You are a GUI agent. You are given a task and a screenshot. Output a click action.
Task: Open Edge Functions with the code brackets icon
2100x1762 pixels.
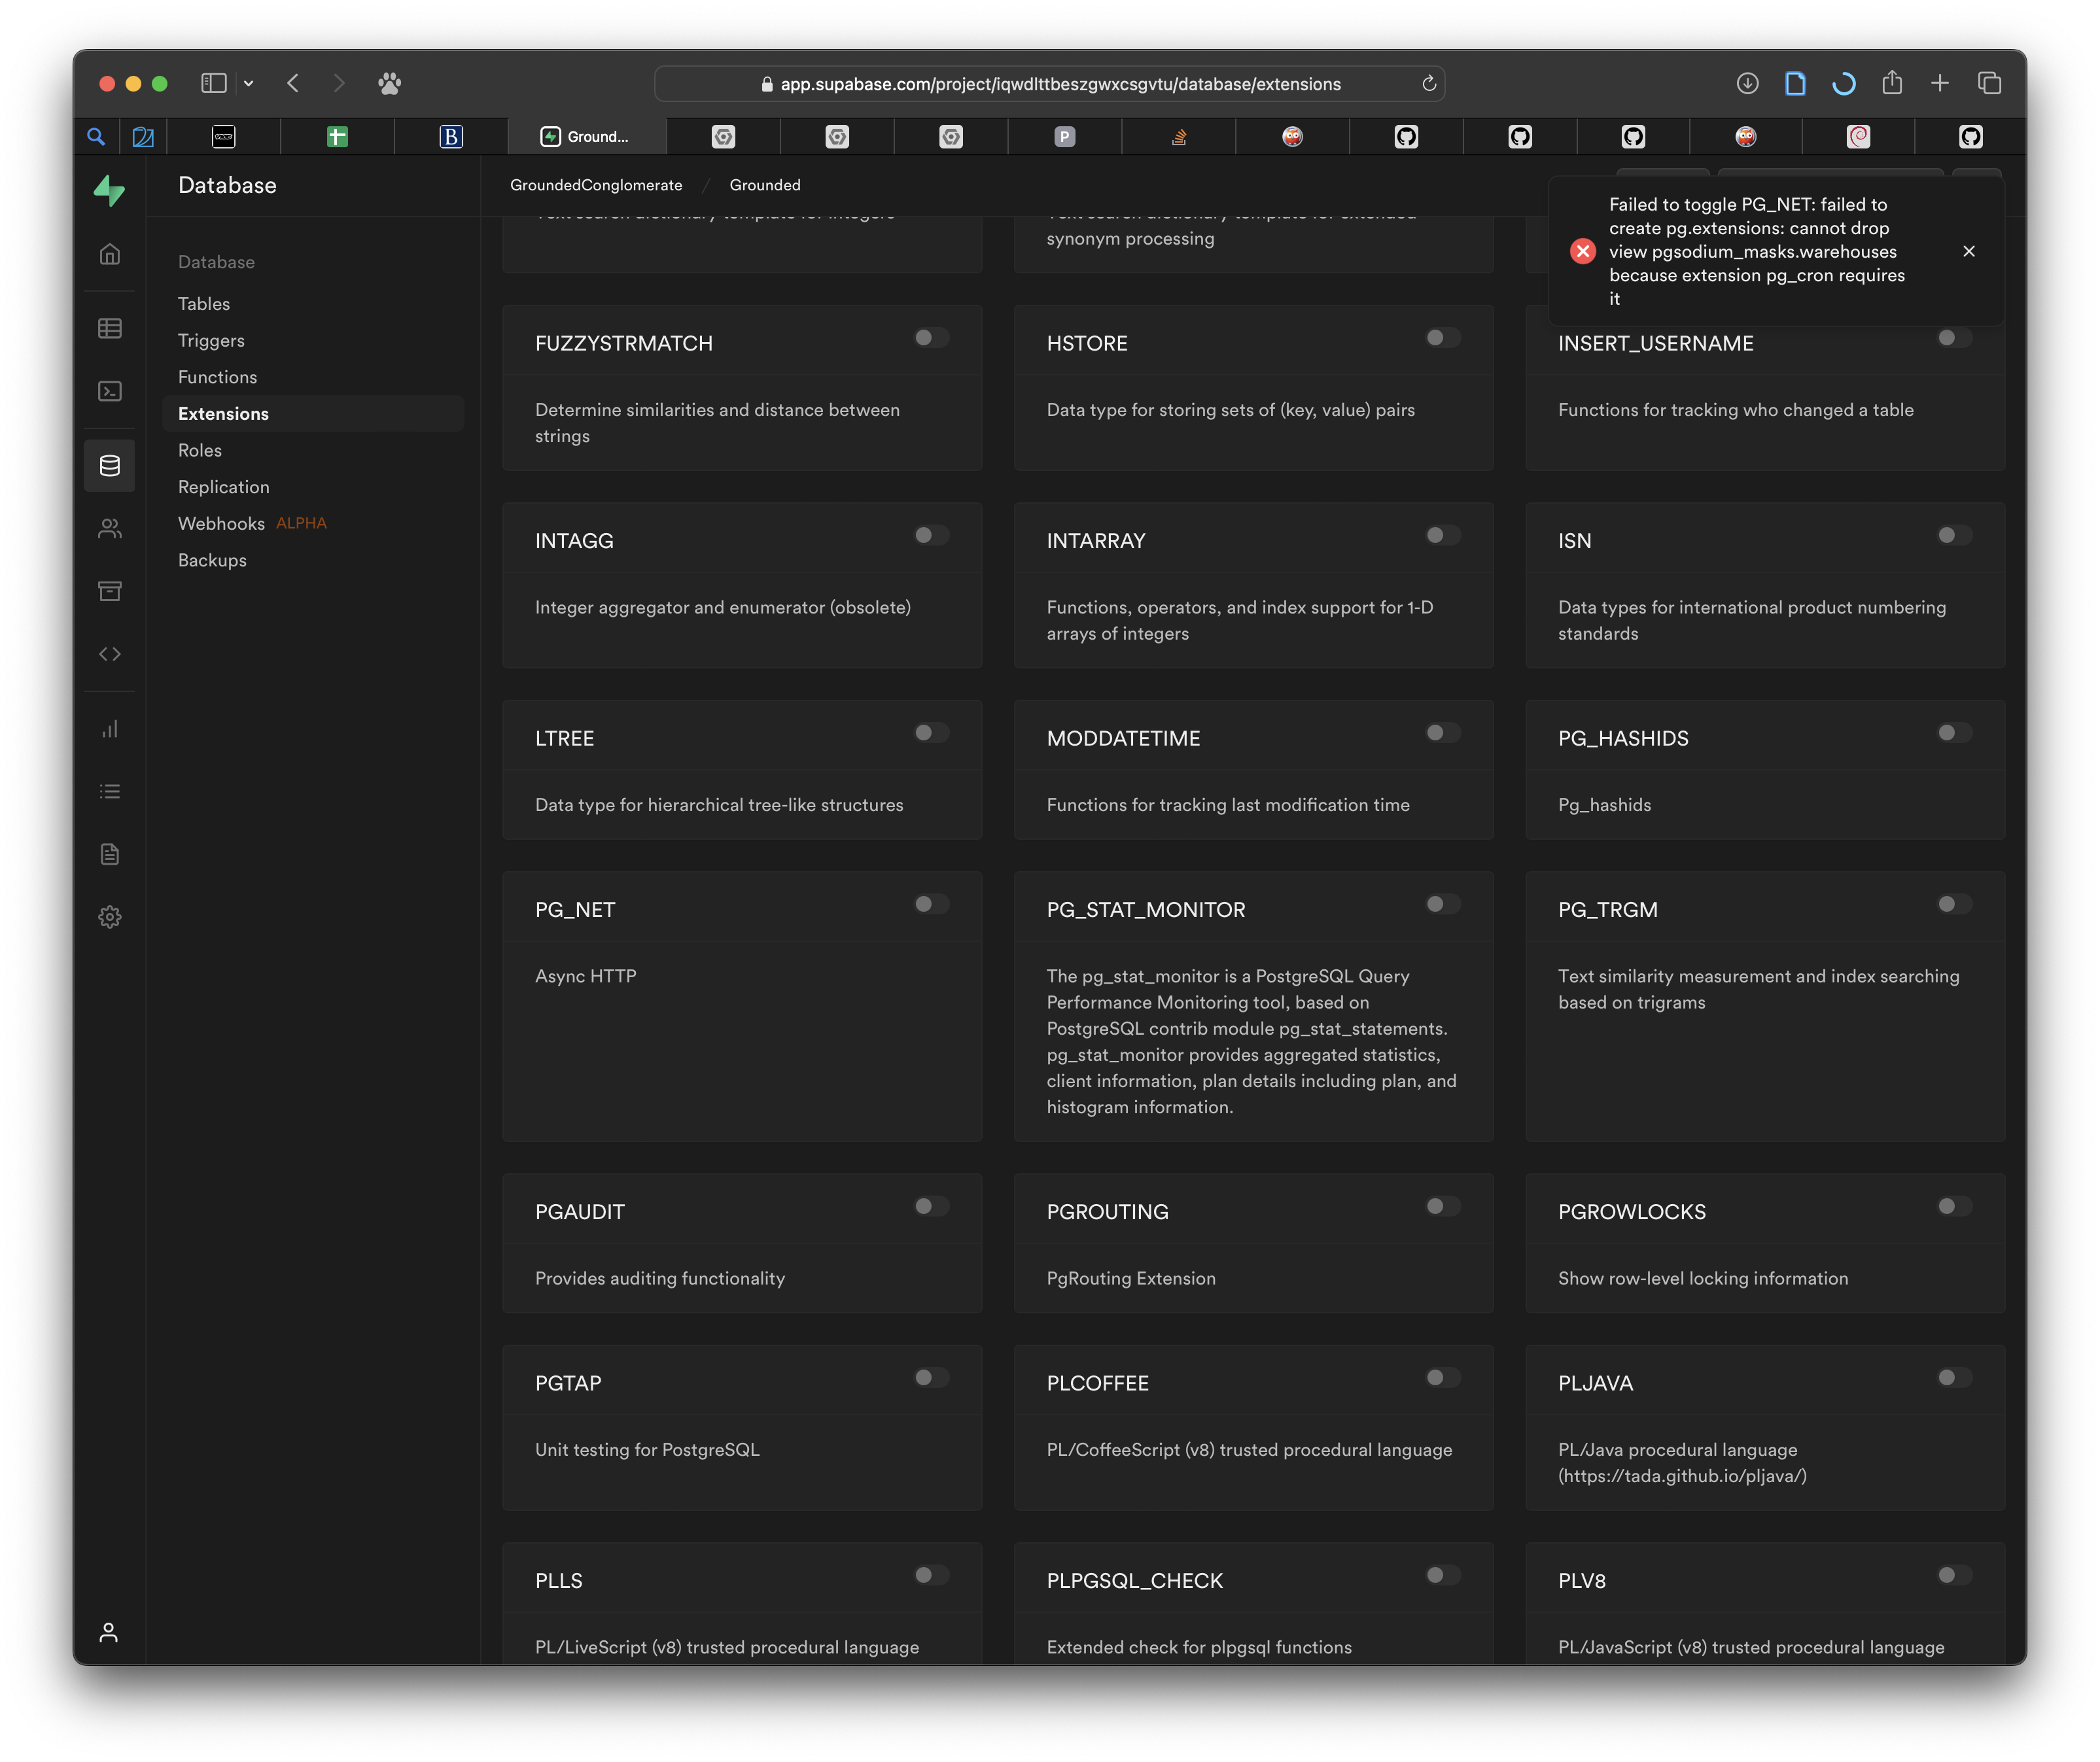109,653
